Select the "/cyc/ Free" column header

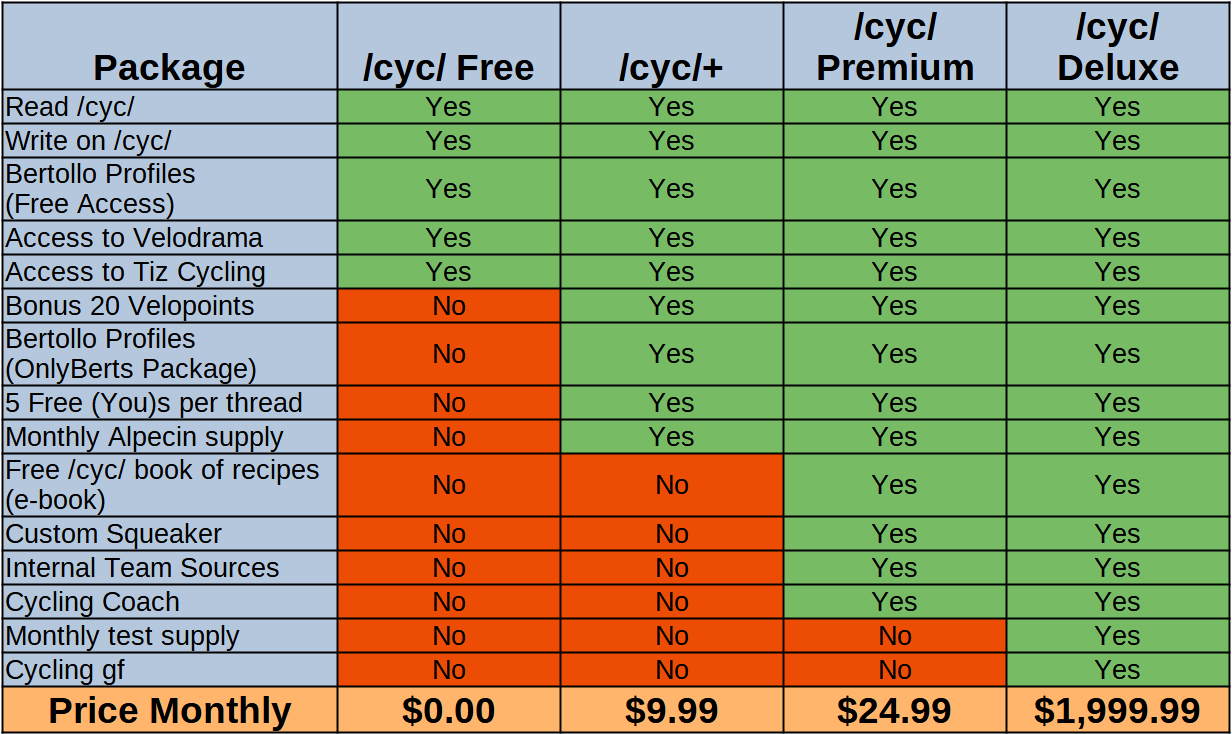[448, 68]
